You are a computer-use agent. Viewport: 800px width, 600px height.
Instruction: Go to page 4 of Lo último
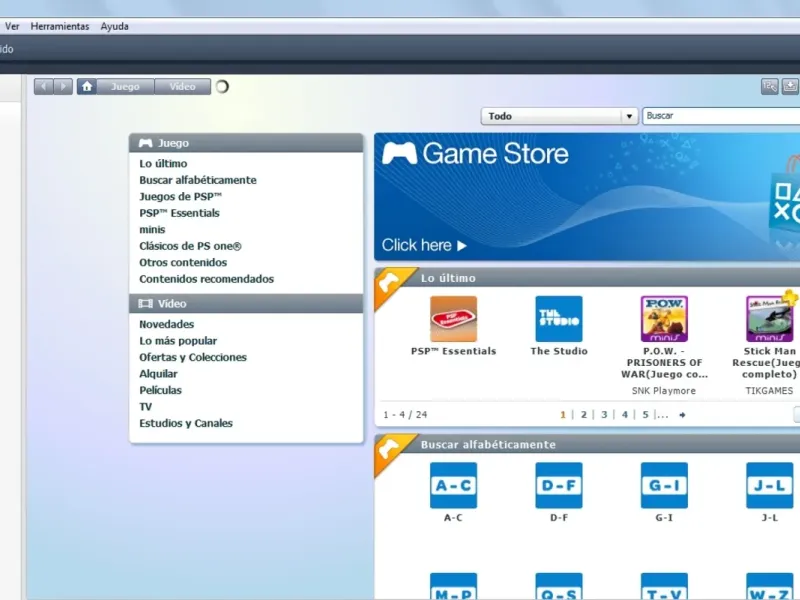point(624,415)
